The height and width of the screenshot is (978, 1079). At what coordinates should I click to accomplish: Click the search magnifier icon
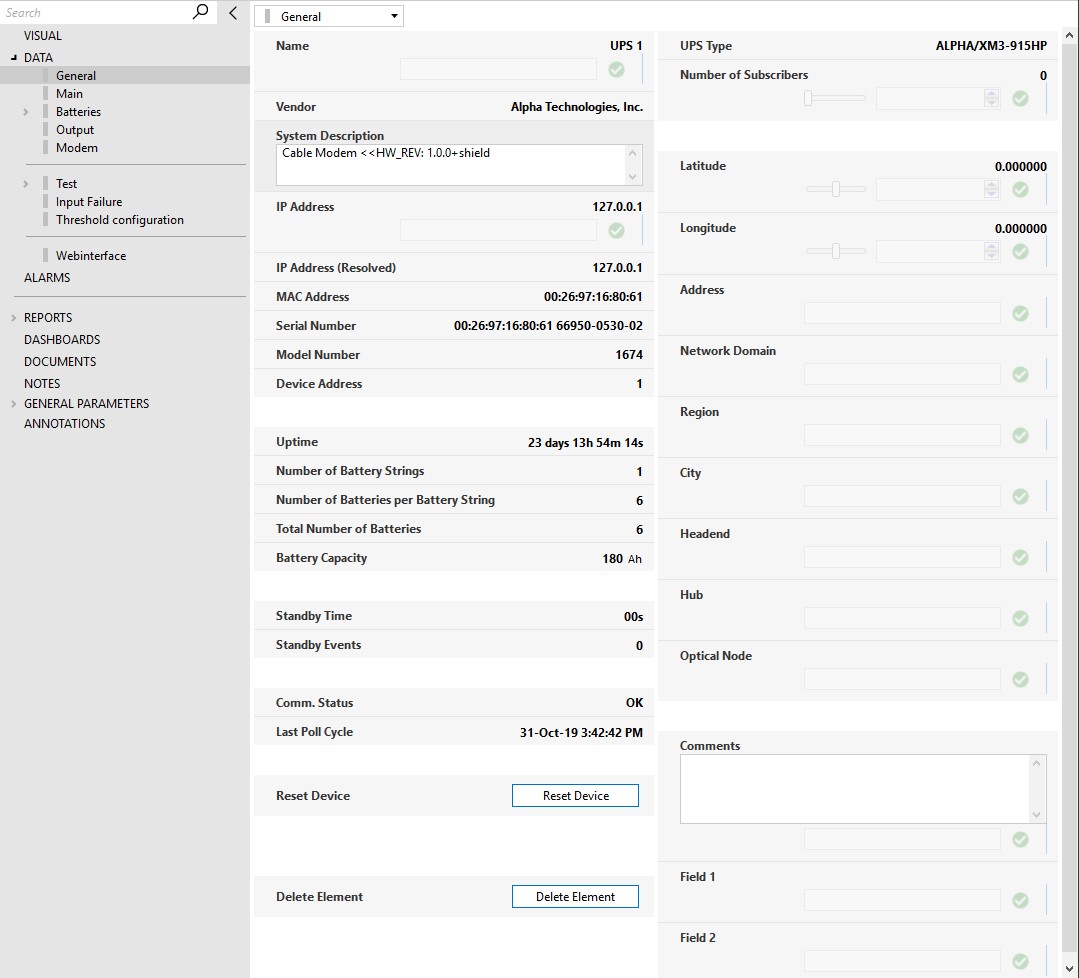click(200, 12)
